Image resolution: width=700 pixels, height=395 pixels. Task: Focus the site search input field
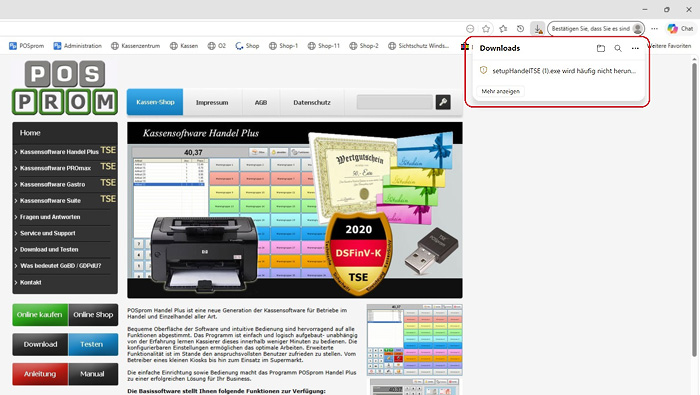395,102
